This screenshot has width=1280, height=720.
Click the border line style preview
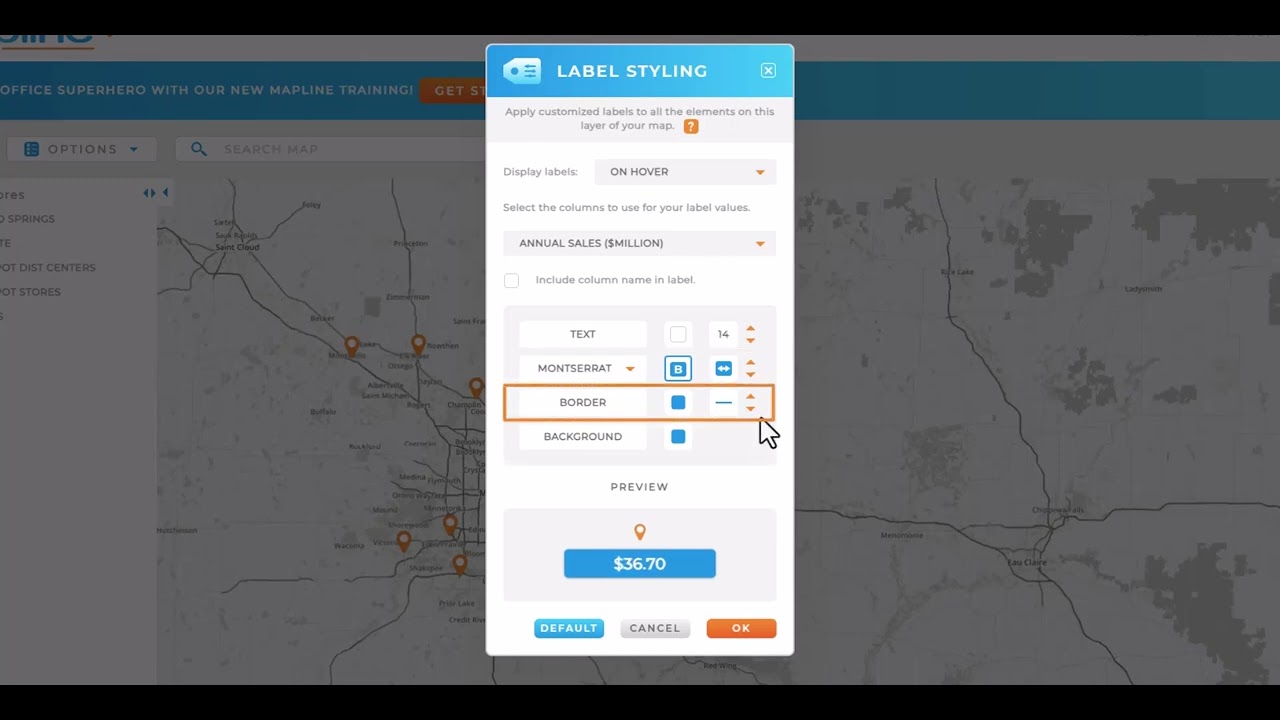[723, 402]
